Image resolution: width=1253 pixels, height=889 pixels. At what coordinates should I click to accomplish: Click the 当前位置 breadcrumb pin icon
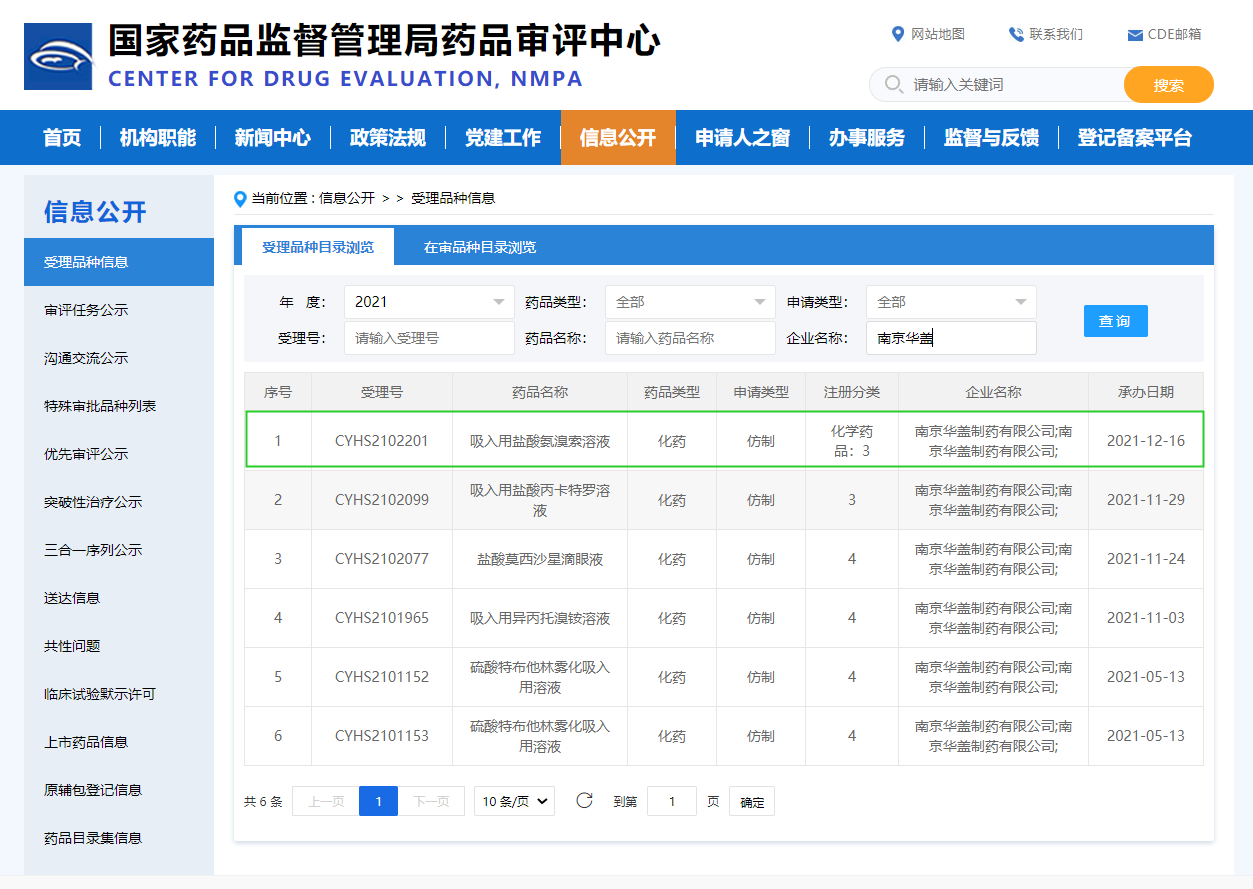pos(240,199)
